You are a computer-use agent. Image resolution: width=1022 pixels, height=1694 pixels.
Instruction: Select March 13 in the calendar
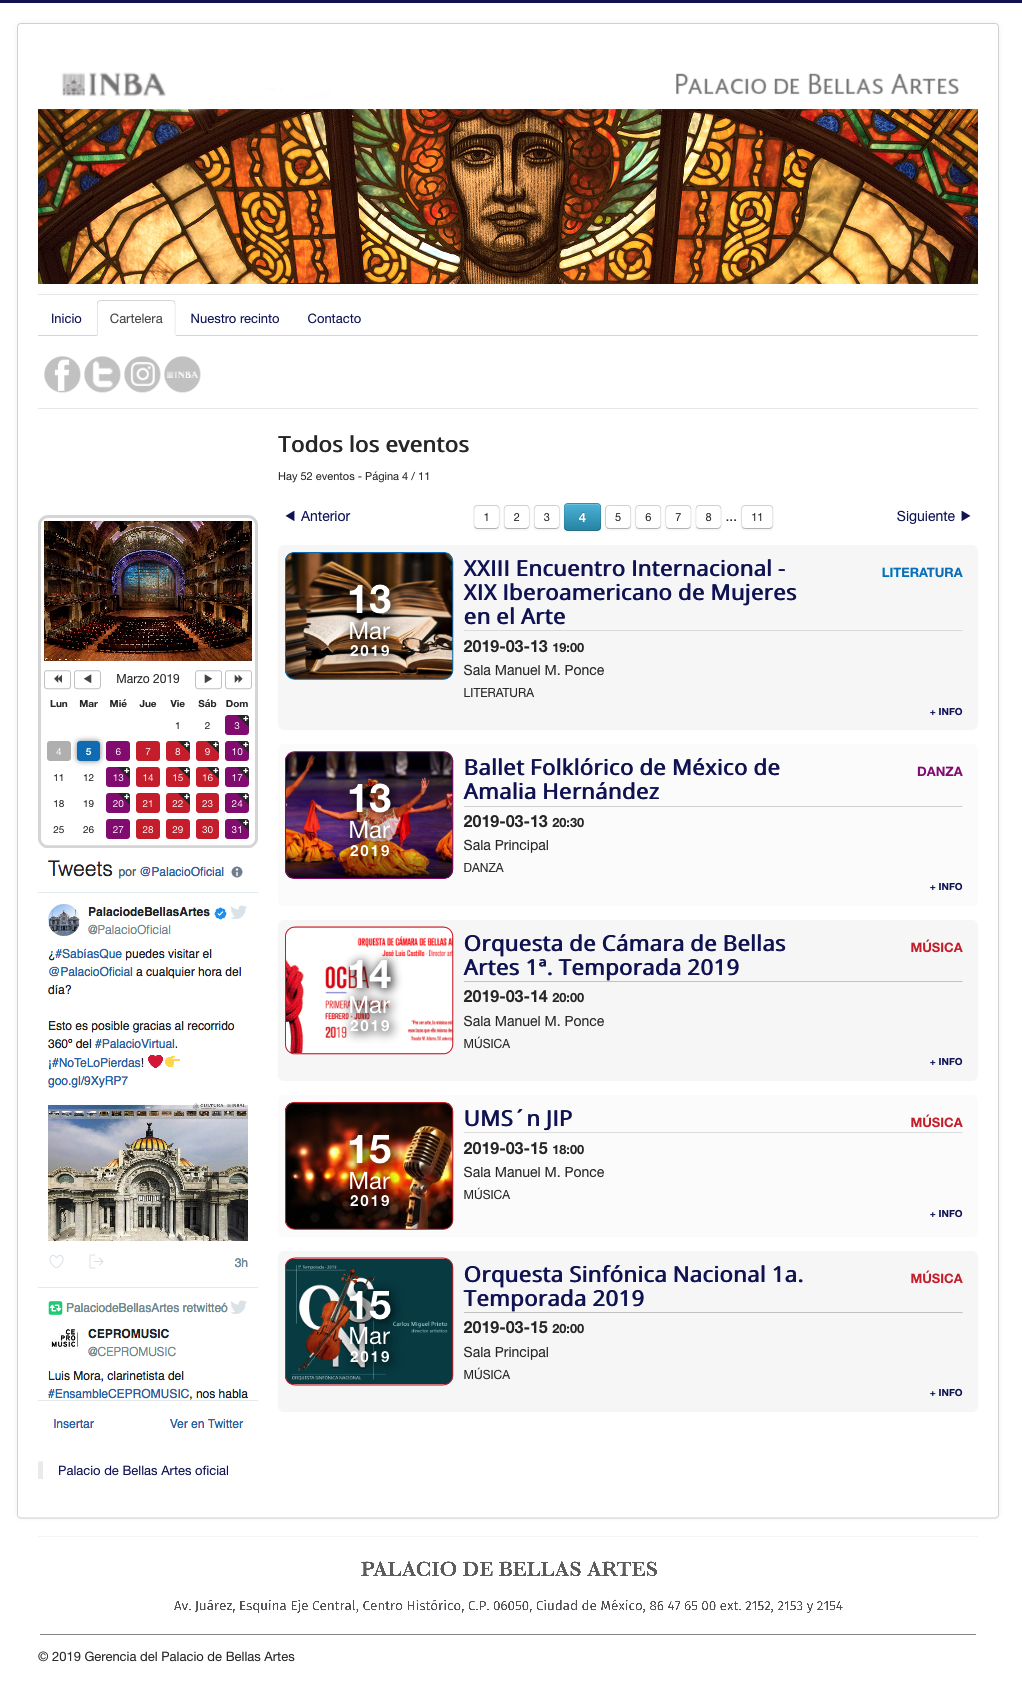pyautogui.click(x=118, y=778)
